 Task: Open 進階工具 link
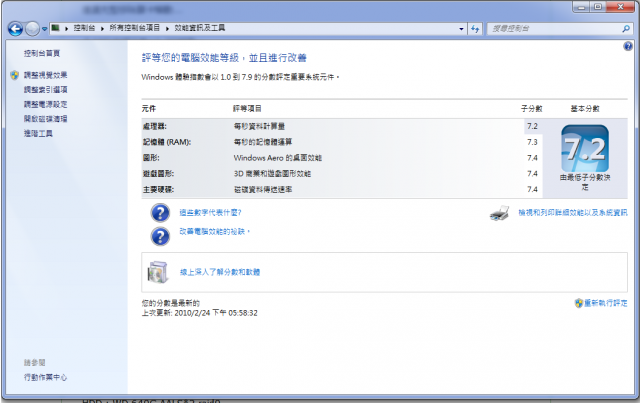point(38,133)
